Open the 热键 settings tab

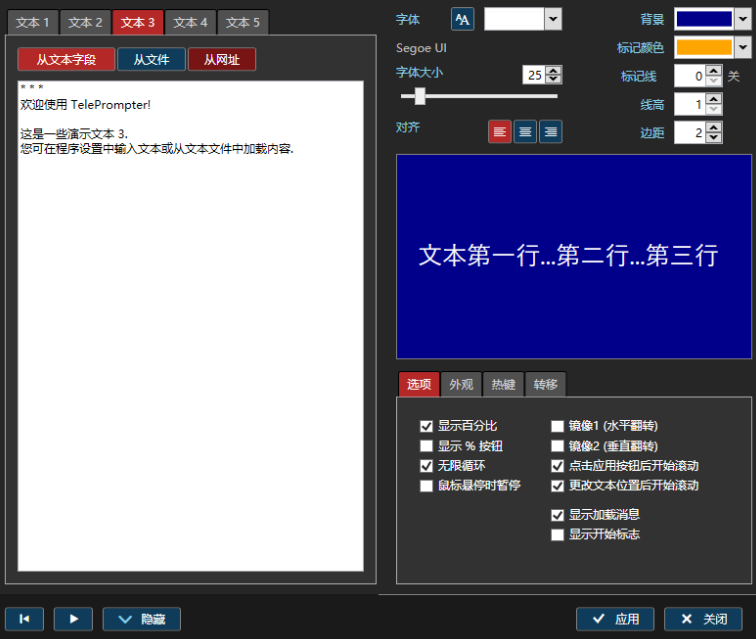click(x=503, y=384)
